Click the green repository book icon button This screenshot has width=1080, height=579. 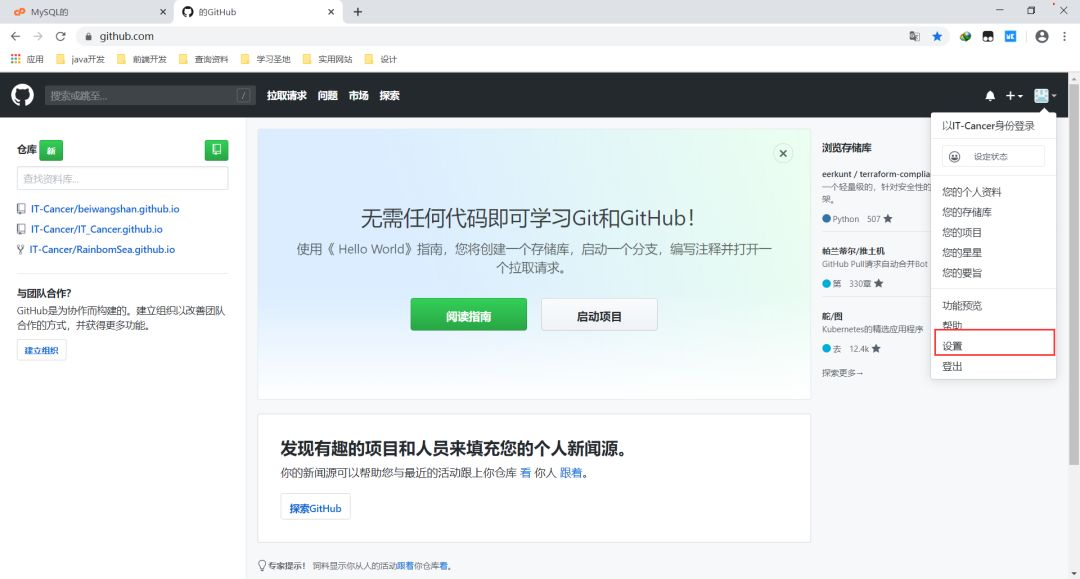[x=216, y=150]
